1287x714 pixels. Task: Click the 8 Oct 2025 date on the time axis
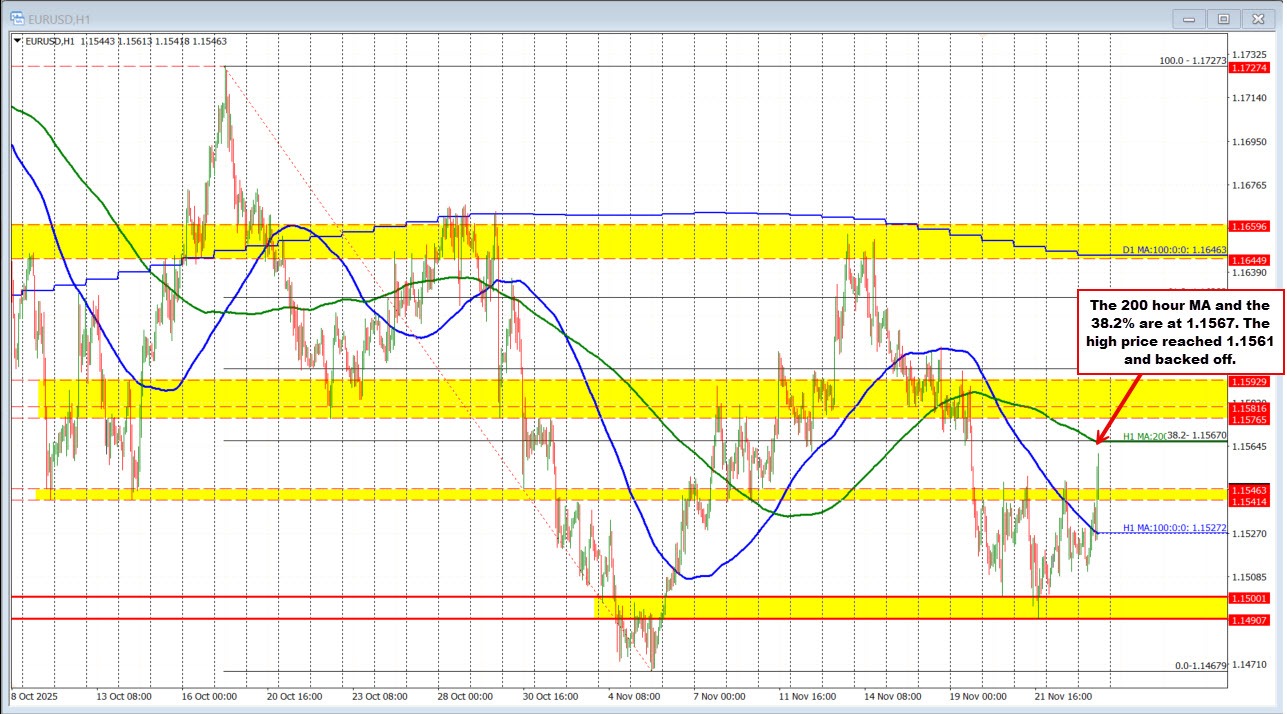pos(37,697)
